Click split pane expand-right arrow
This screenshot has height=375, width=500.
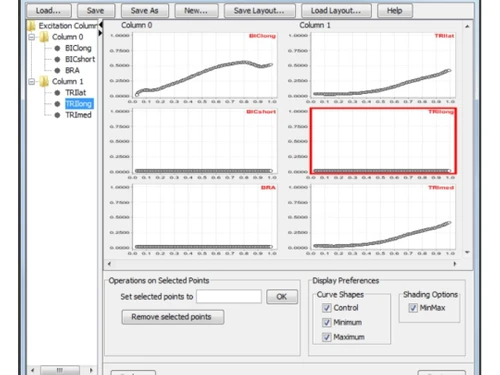[x=100, y=33]
